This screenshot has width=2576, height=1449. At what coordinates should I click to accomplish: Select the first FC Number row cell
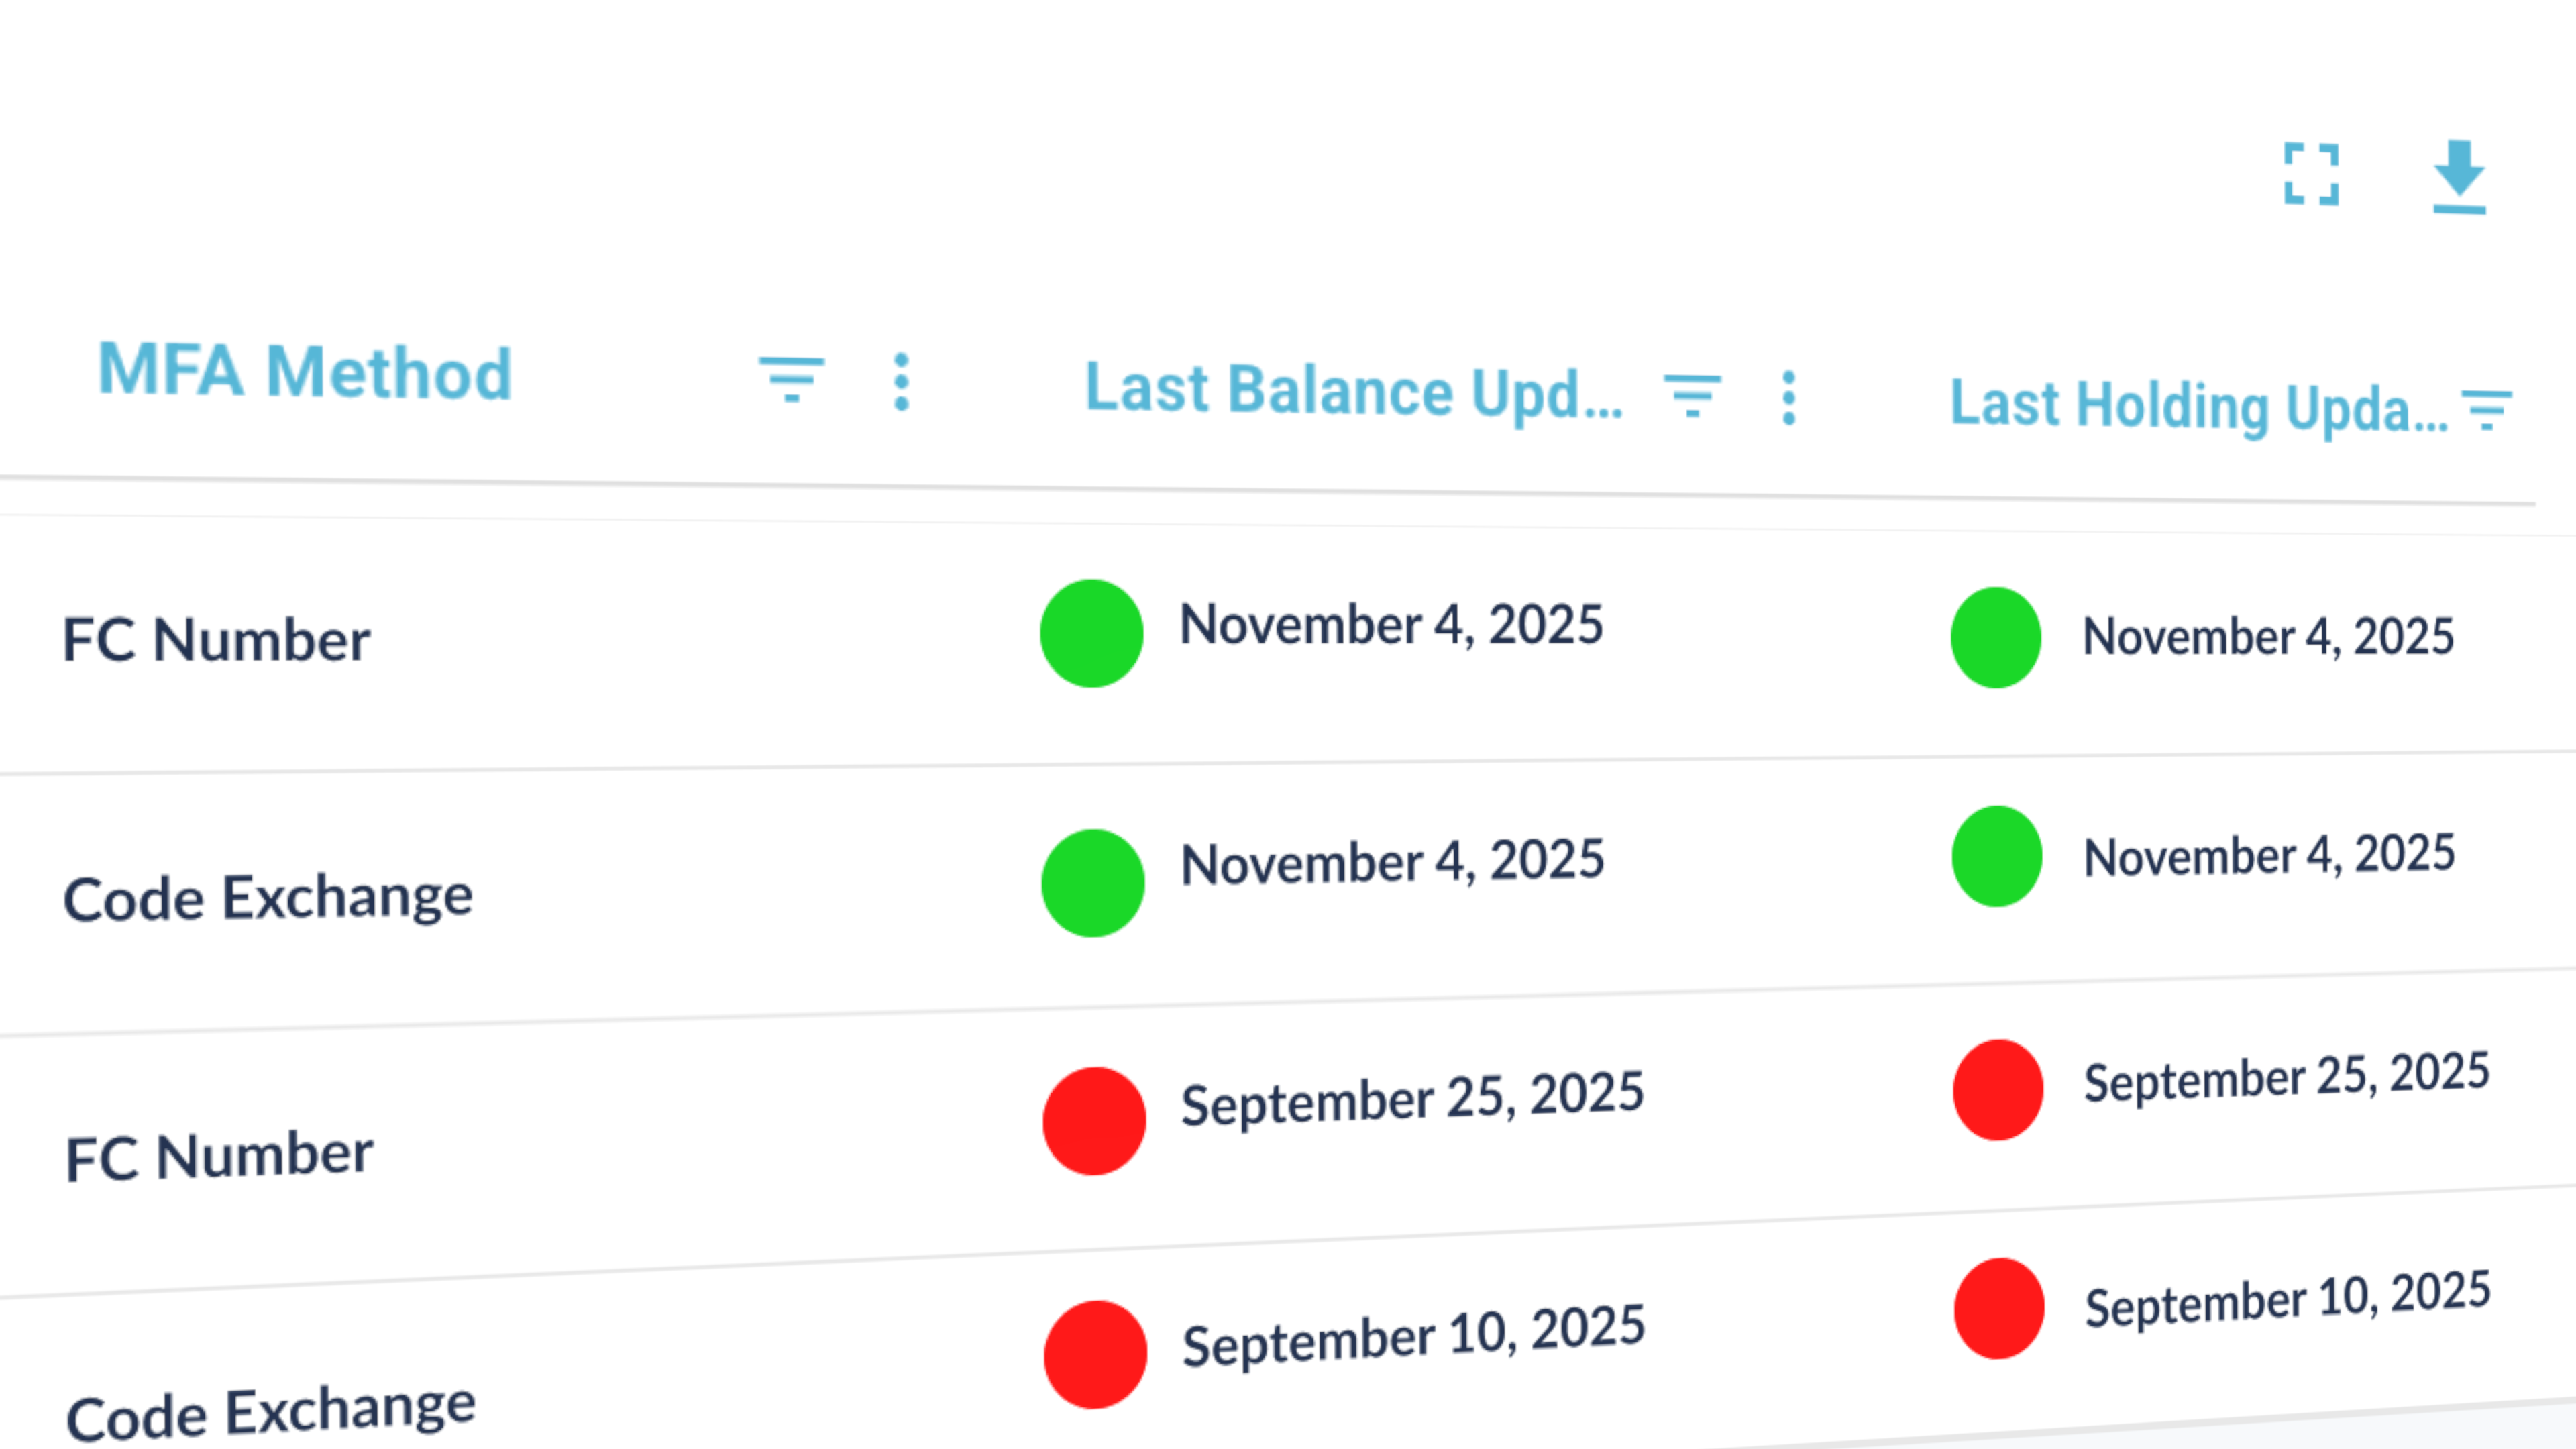216,640
